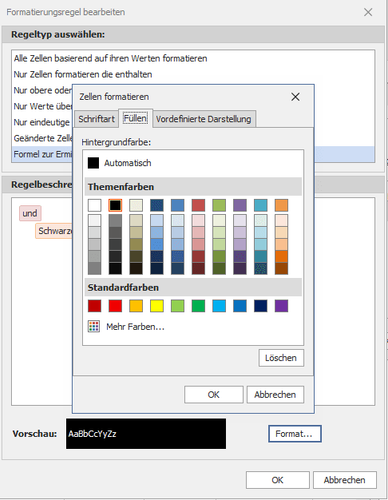The width and height of the screenshot is (388, 500).
Task: Select the darkest green shade in the bottom row
Action: click(219, 268)
